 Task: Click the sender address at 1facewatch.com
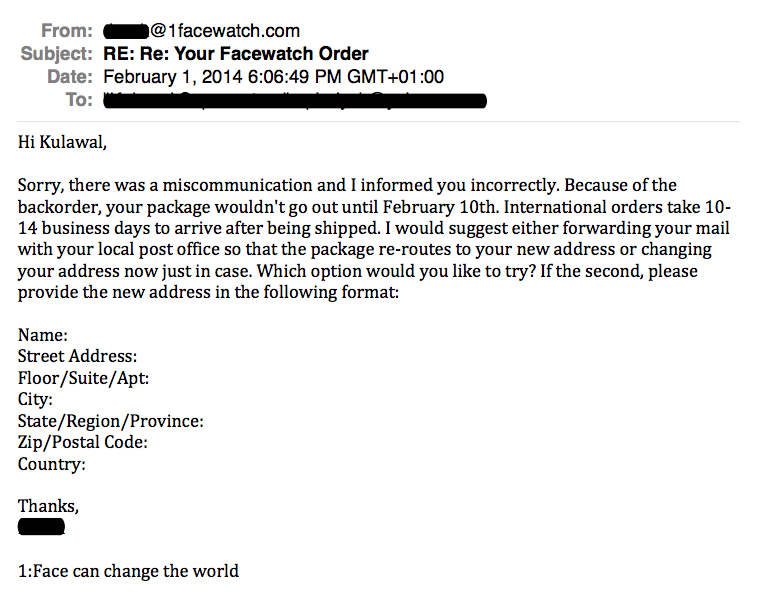point(202,31)
